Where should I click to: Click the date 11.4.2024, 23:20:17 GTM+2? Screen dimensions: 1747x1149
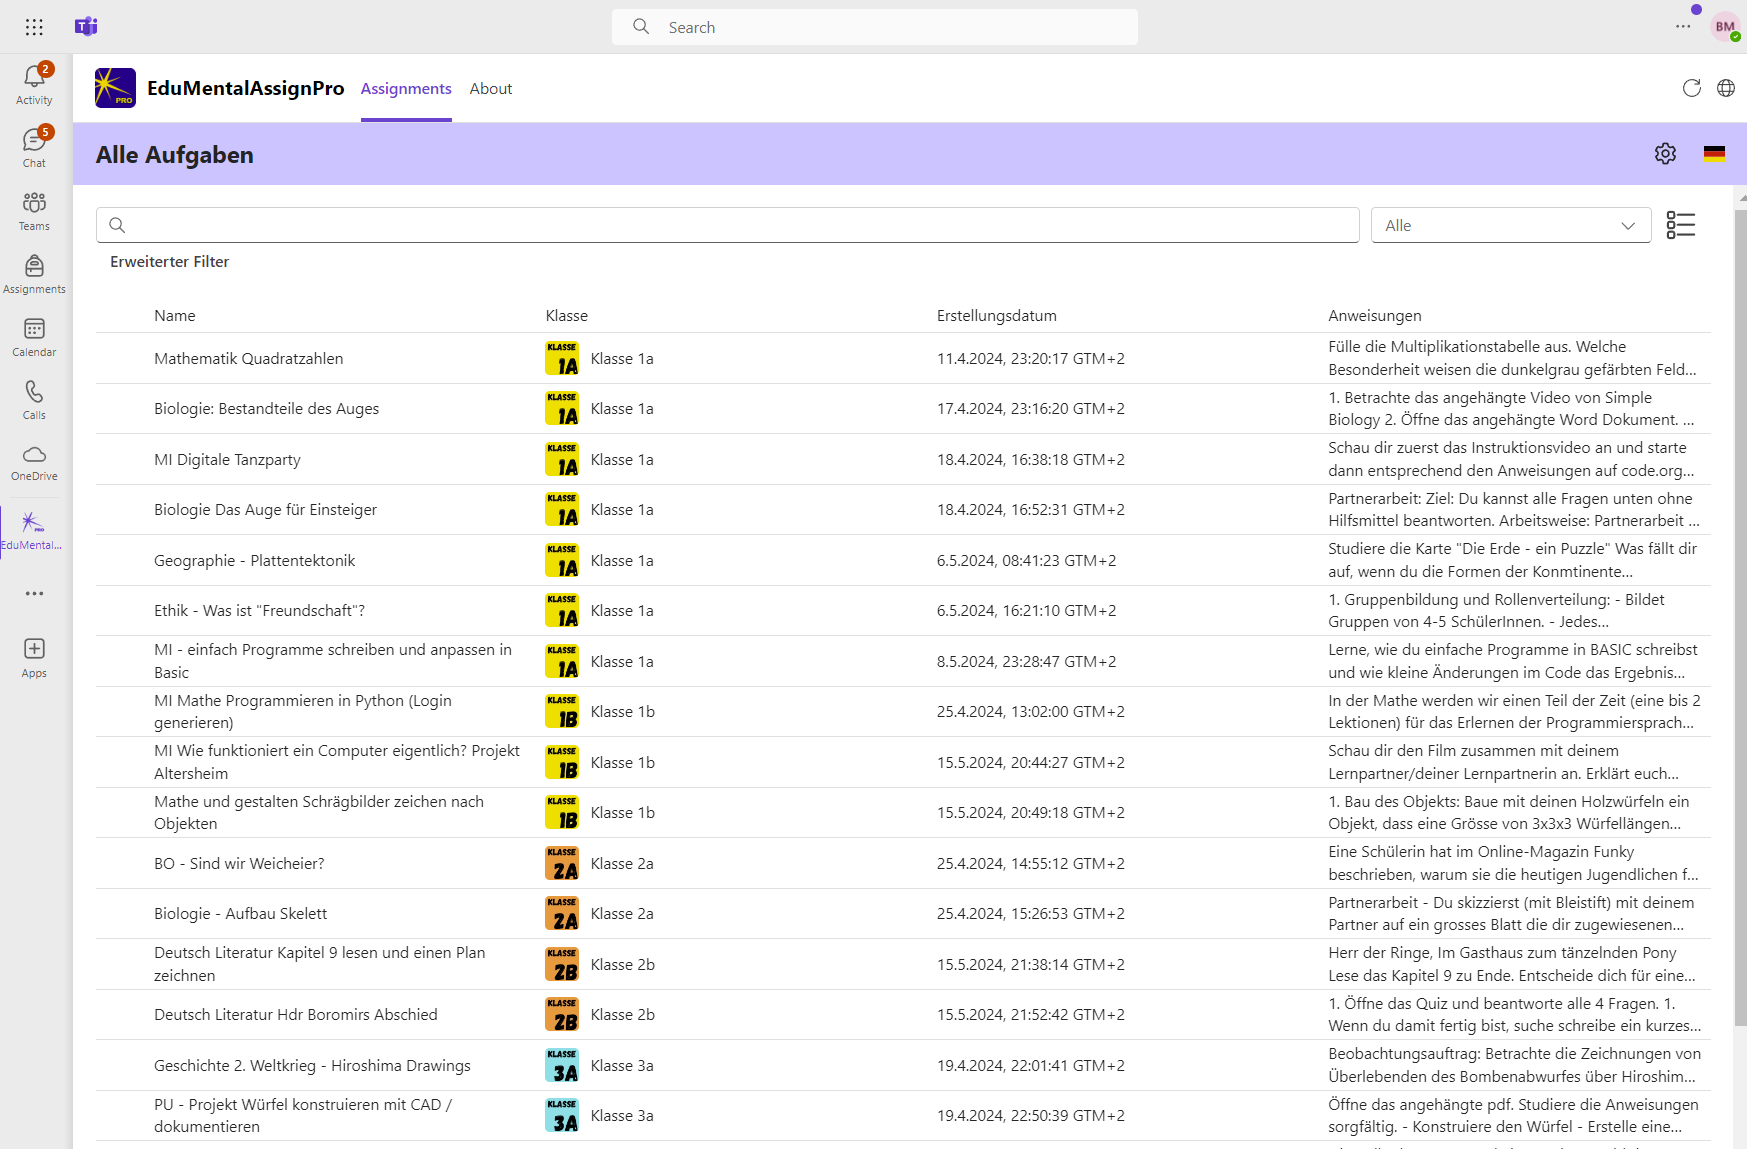1030,358
